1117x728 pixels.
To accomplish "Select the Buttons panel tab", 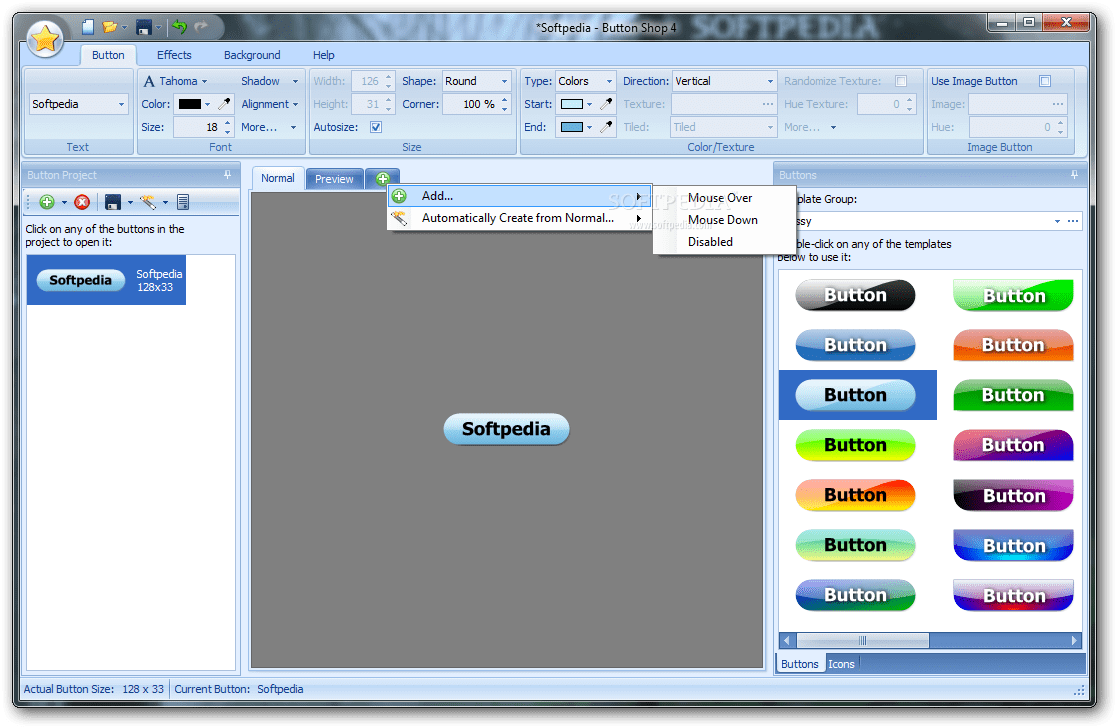I will pyautogui.click(x=799, y=664).
